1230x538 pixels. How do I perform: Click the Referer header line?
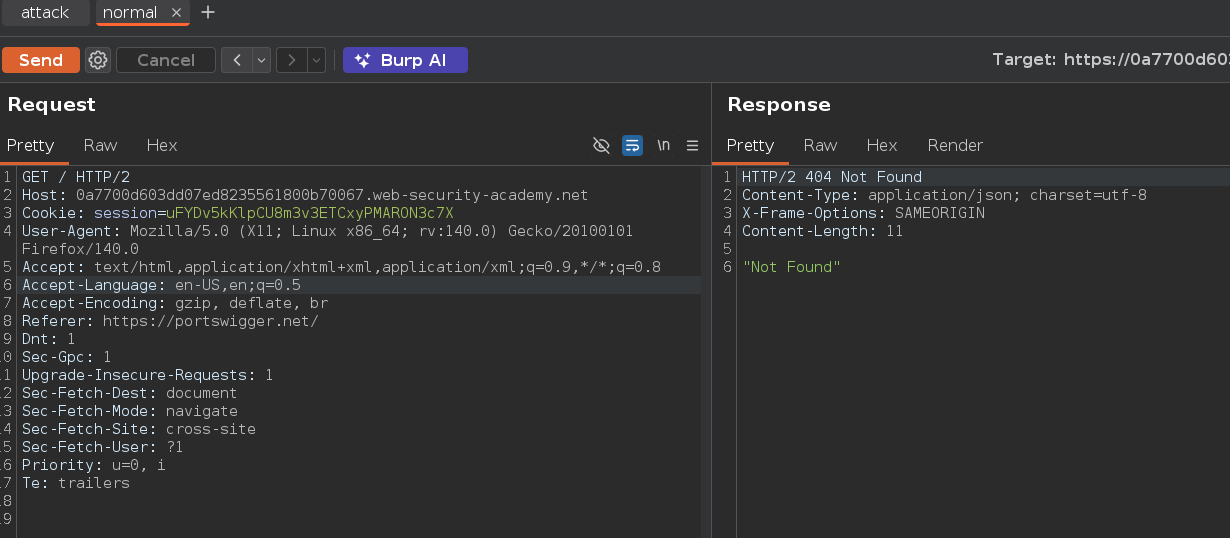(170, 321)
